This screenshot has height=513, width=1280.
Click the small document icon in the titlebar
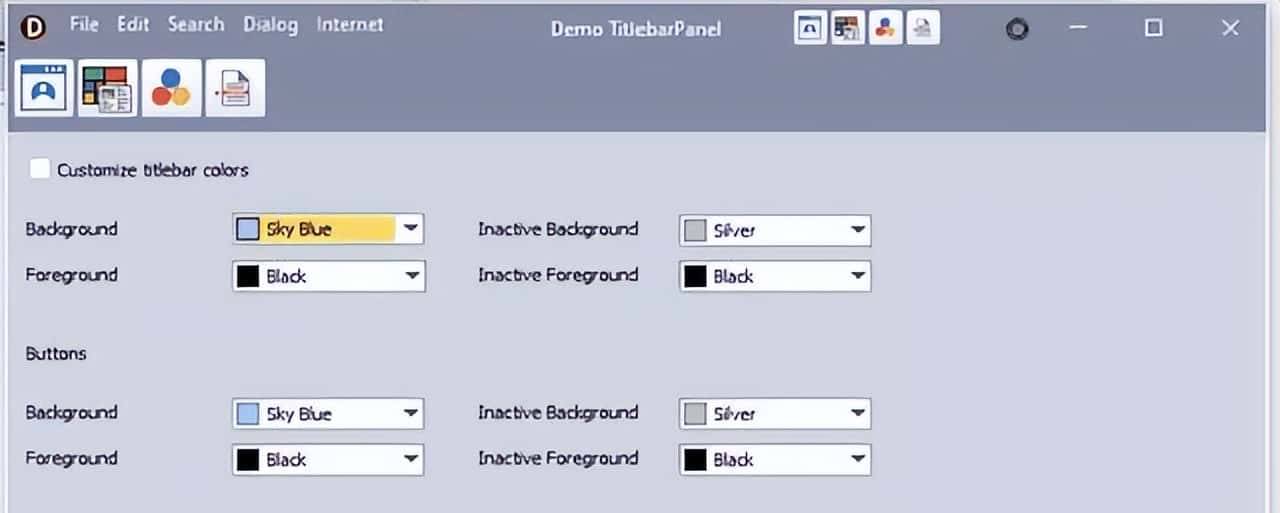(x=922, y=29)
